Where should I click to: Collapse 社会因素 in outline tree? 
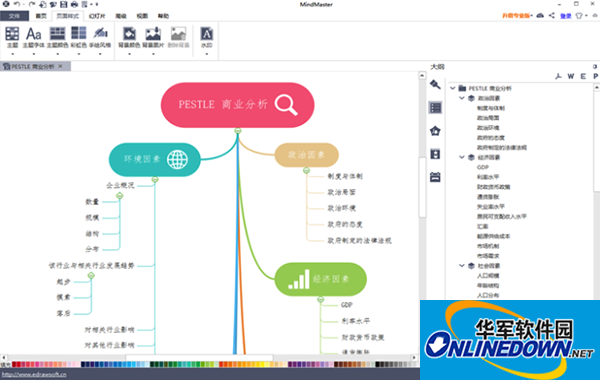[x=462, y=266]
